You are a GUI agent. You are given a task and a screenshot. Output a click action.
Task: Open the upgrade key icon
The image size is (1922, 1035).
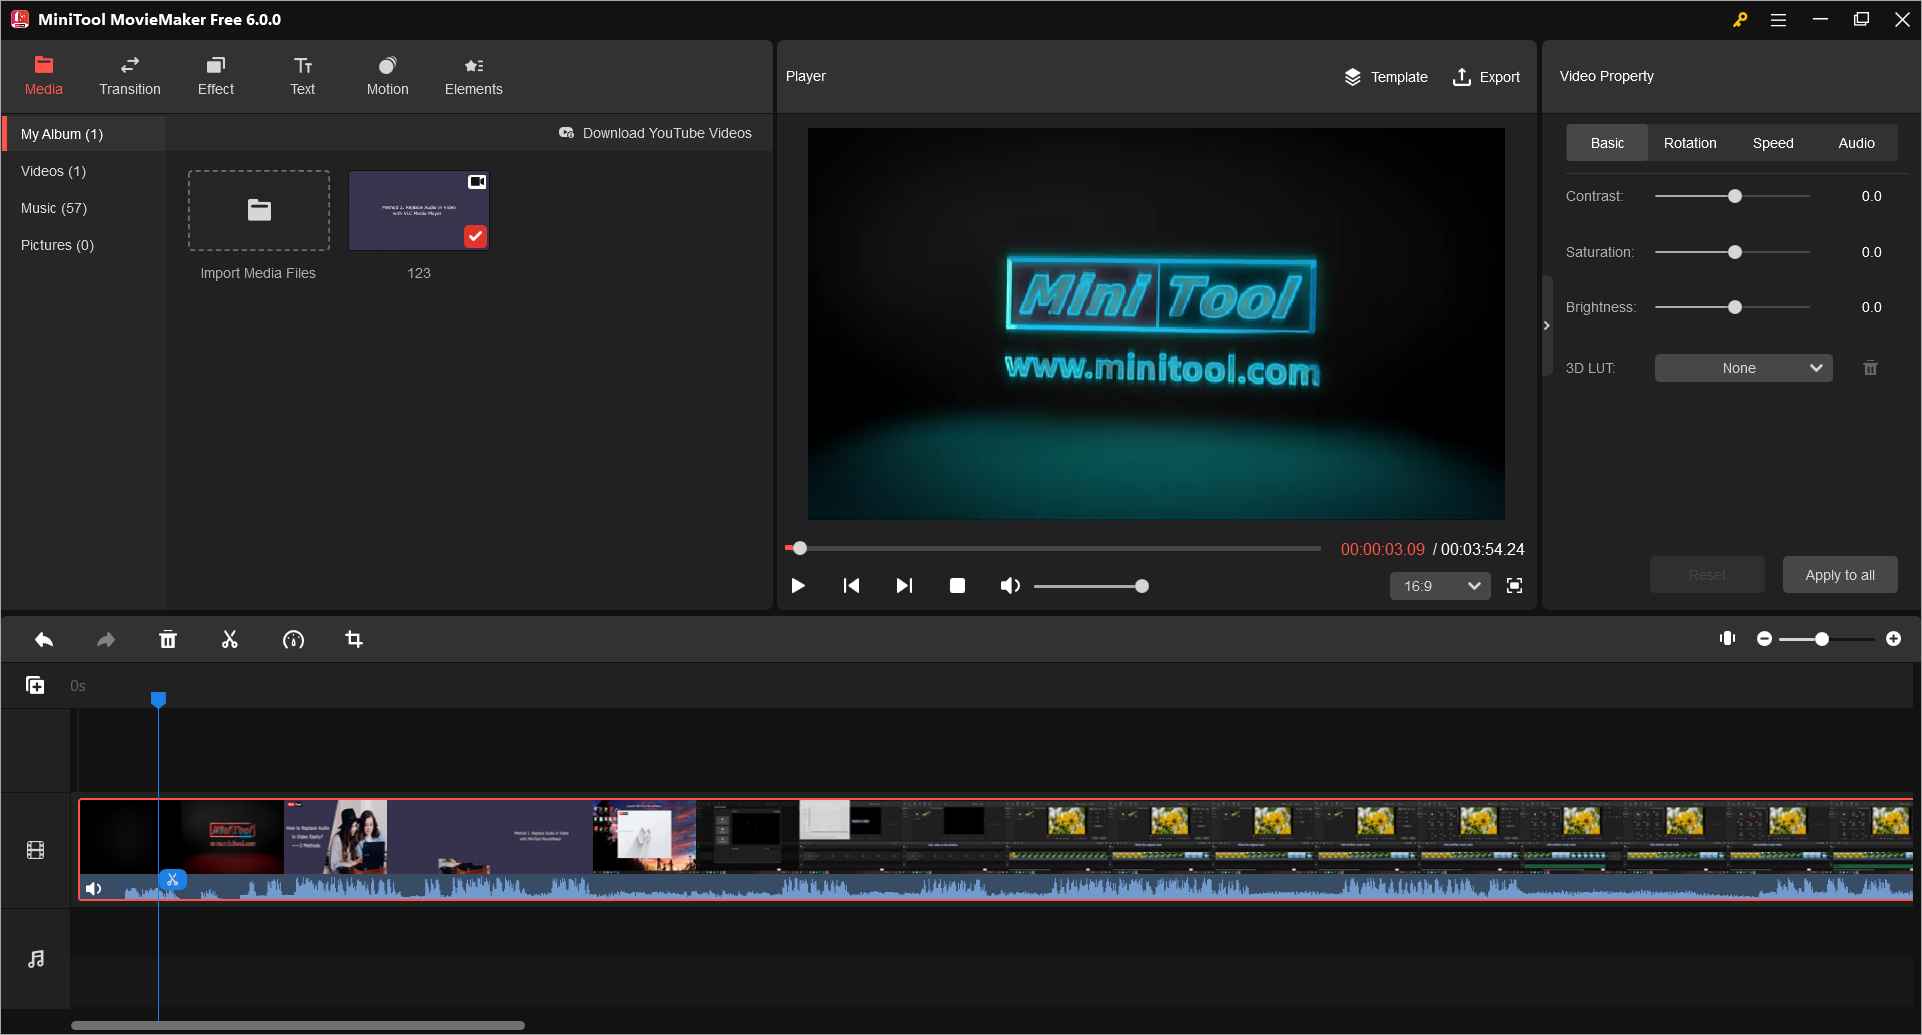[x=1740, y=20]
